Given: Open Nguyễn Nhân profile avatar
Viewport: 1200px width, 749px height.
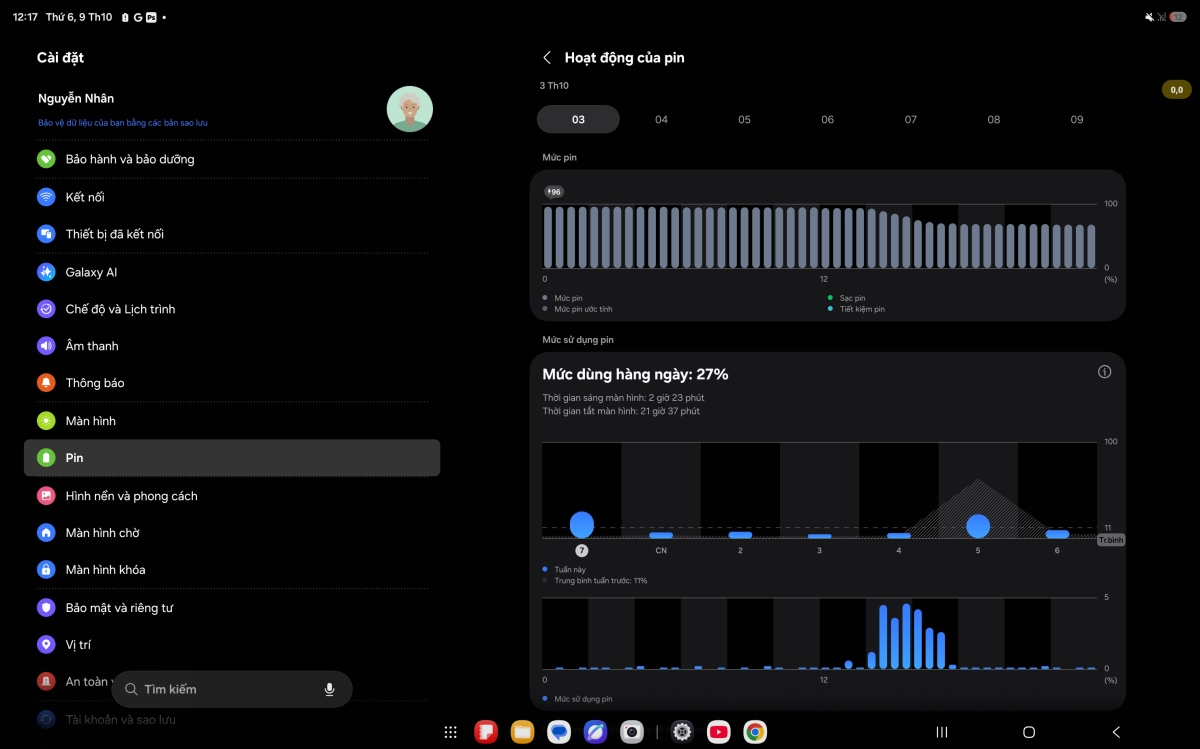Looking at the screenshot, I should 410,109.
